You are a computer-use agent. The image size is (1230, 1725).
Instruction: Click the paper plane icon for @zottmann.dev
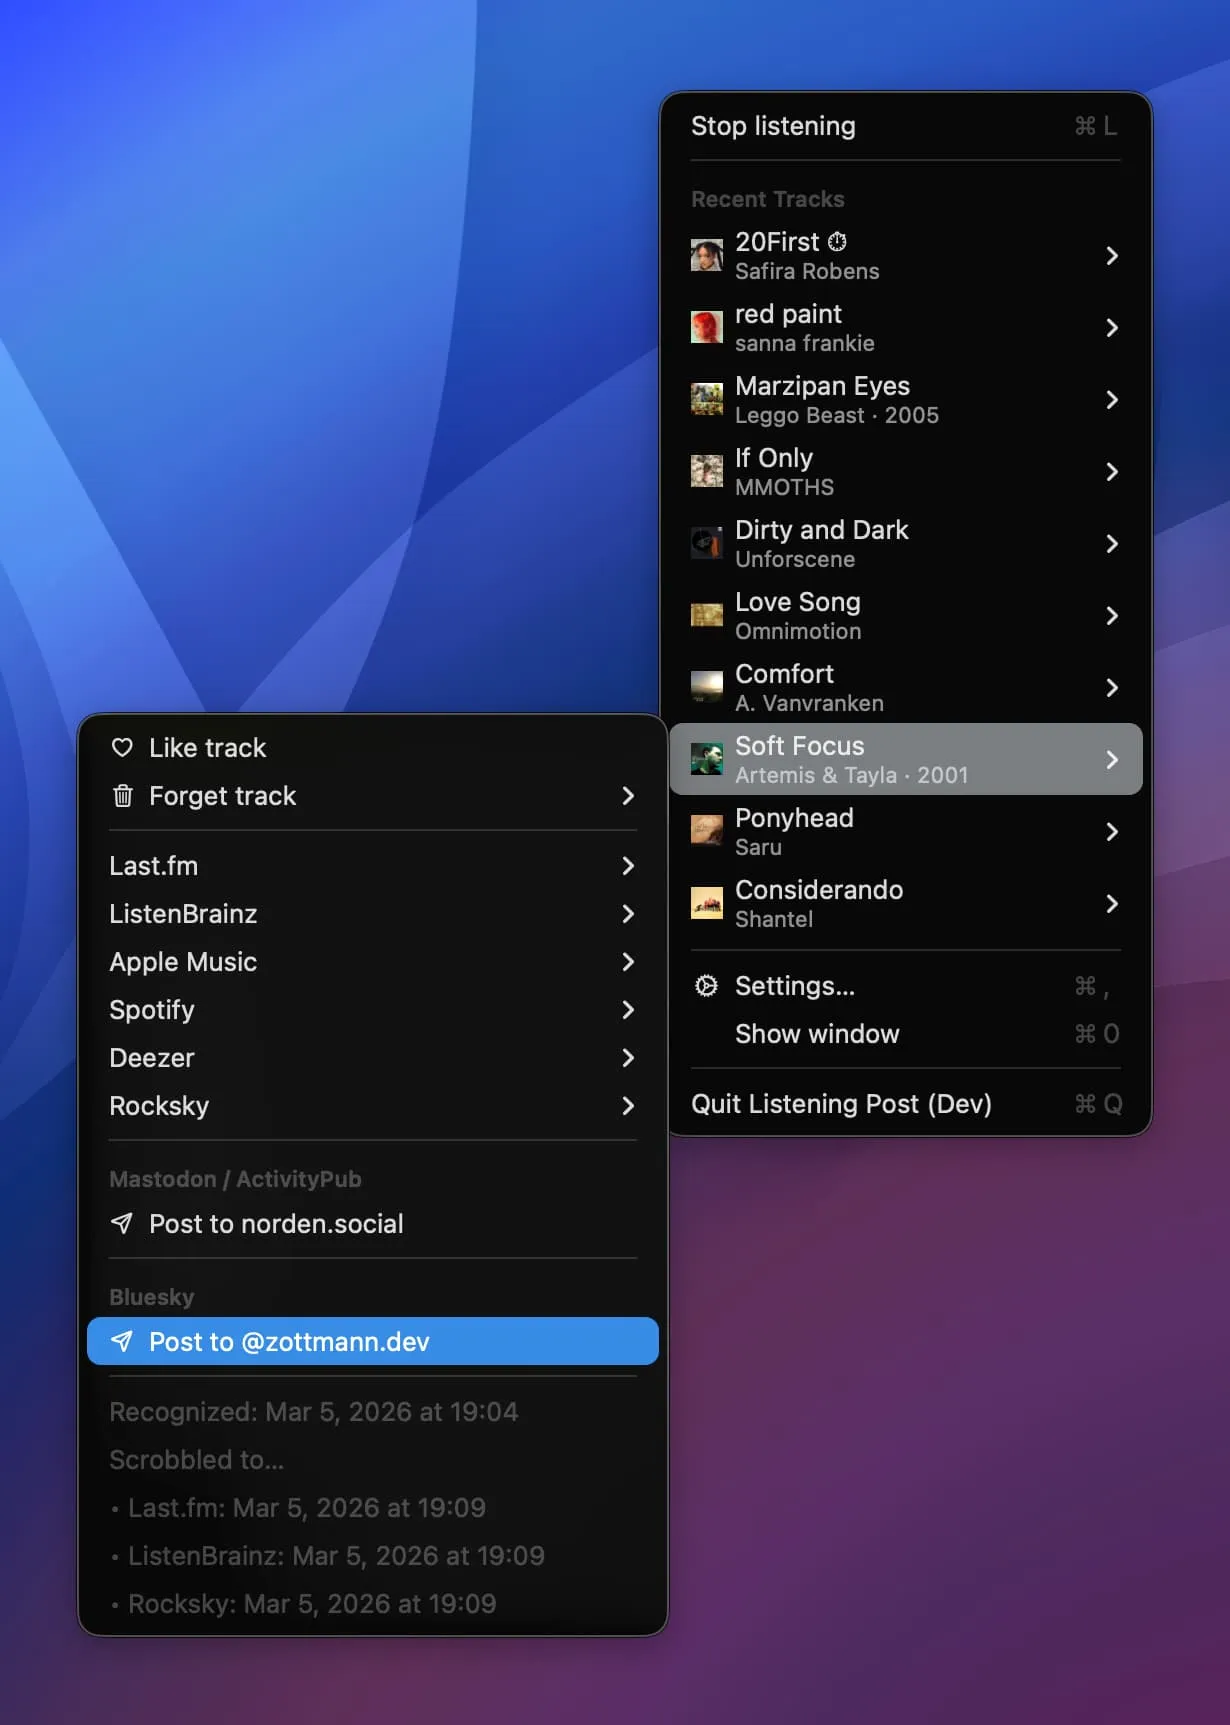pyautogui.click(x=122, y=1342)
